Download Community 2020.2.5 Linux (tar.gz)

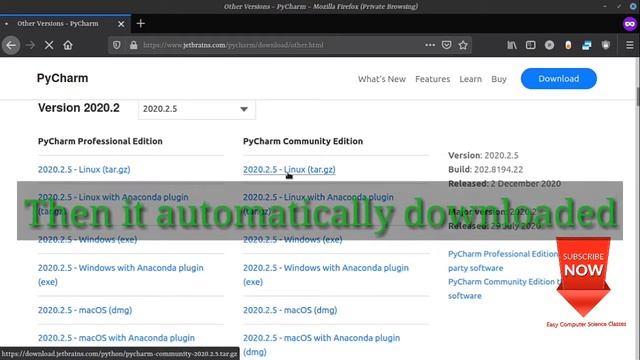click(289, 169)
